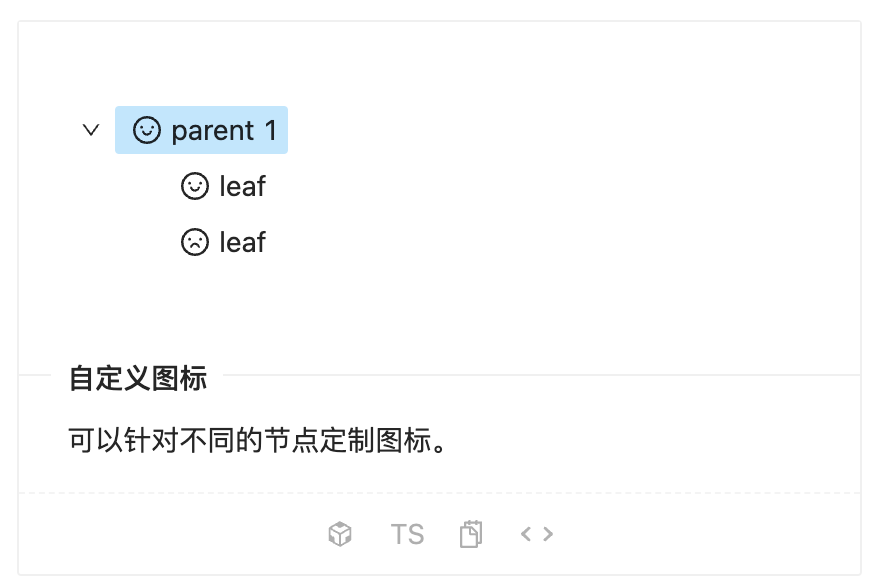The height and width of the screenshot is (586, 878).
Task: Click the digit 1 in parent 1 label
Action: (x=271, y=130)
